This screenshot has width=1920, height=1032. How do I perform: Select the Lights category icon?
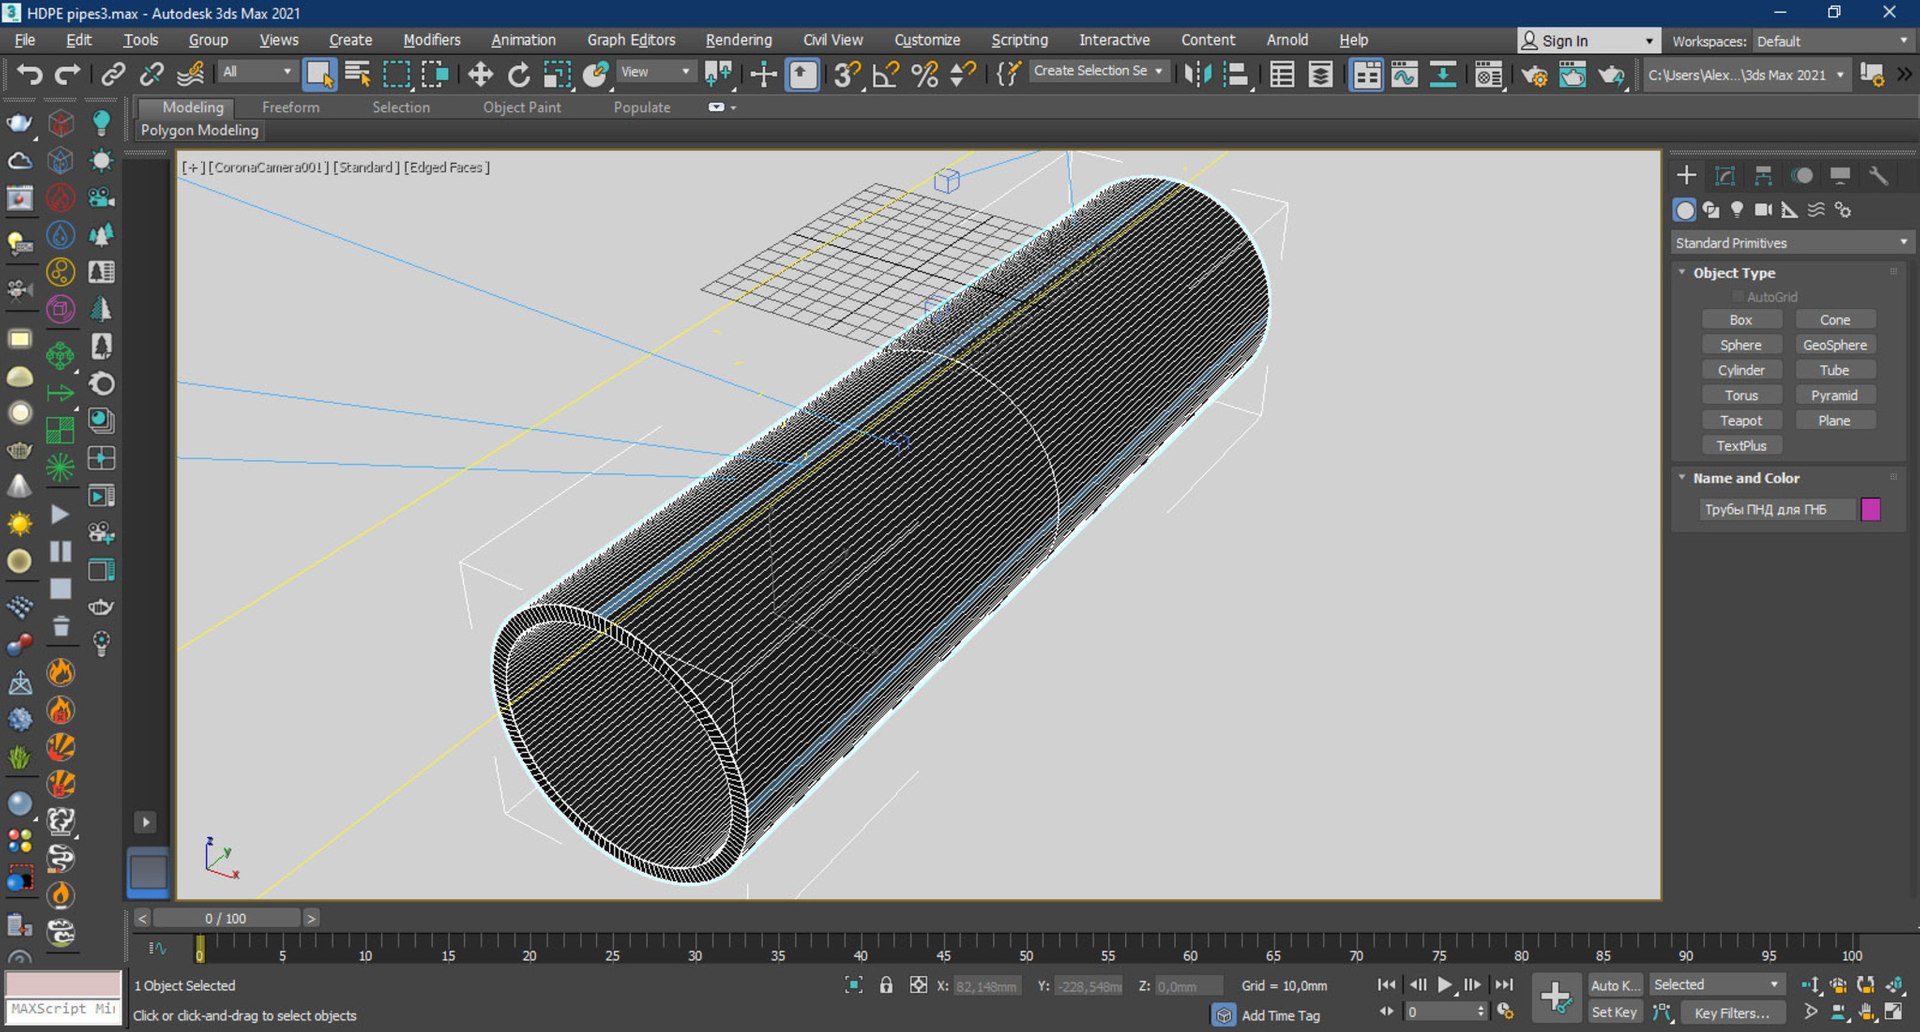pyautogui.click(x=1737, y=210)
